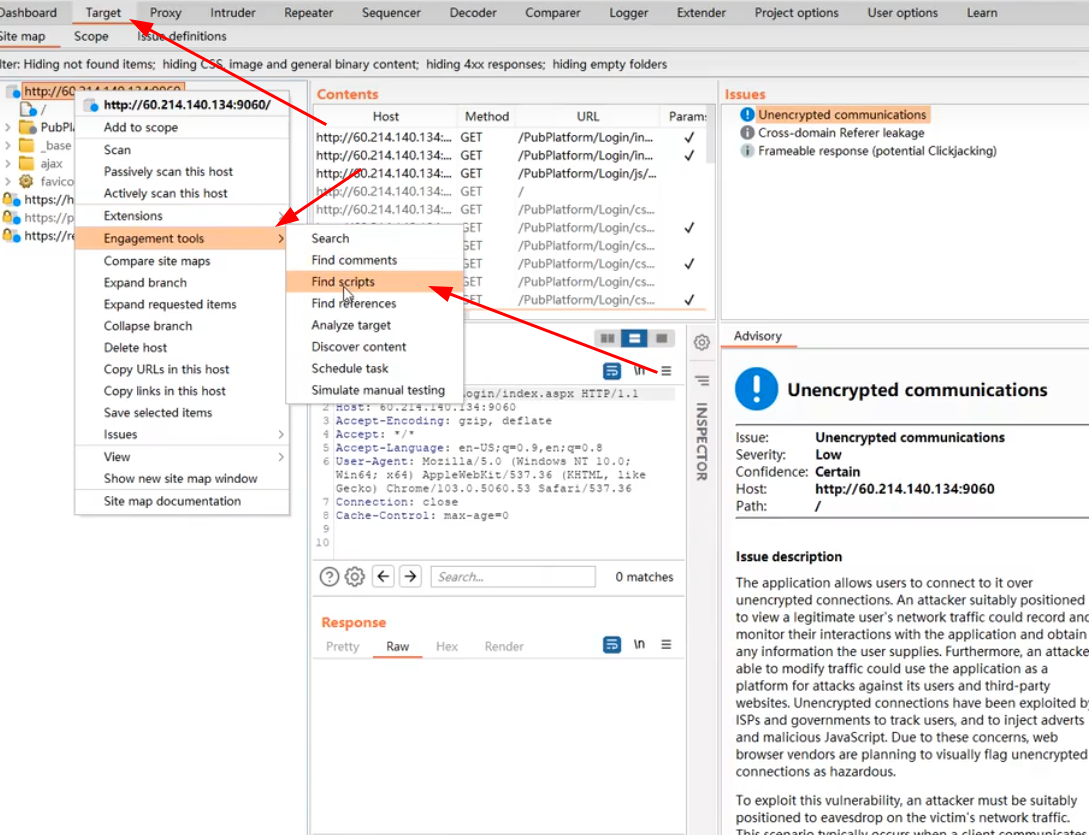Click the search help question icon
Viewport: 1089px width, 835px height.
[329, 577]
